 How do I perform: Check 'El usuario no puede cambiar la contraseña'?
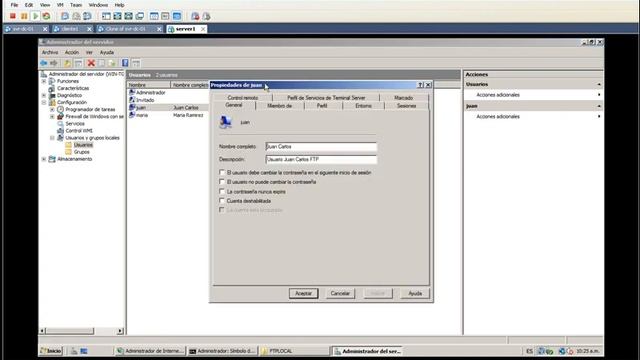click(222, 182)
